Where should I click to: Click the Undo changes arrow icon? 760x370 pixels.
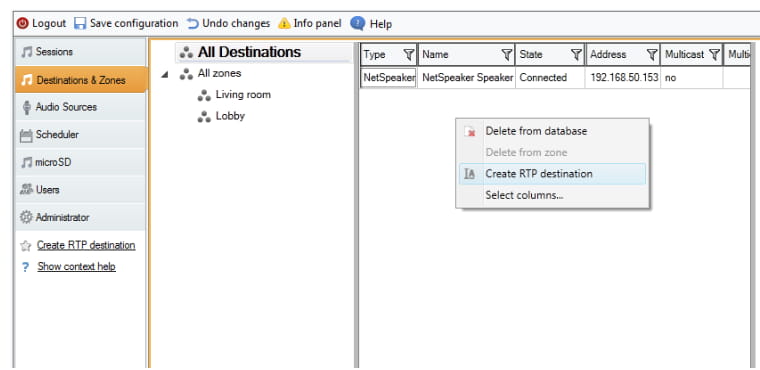point(193,23)
